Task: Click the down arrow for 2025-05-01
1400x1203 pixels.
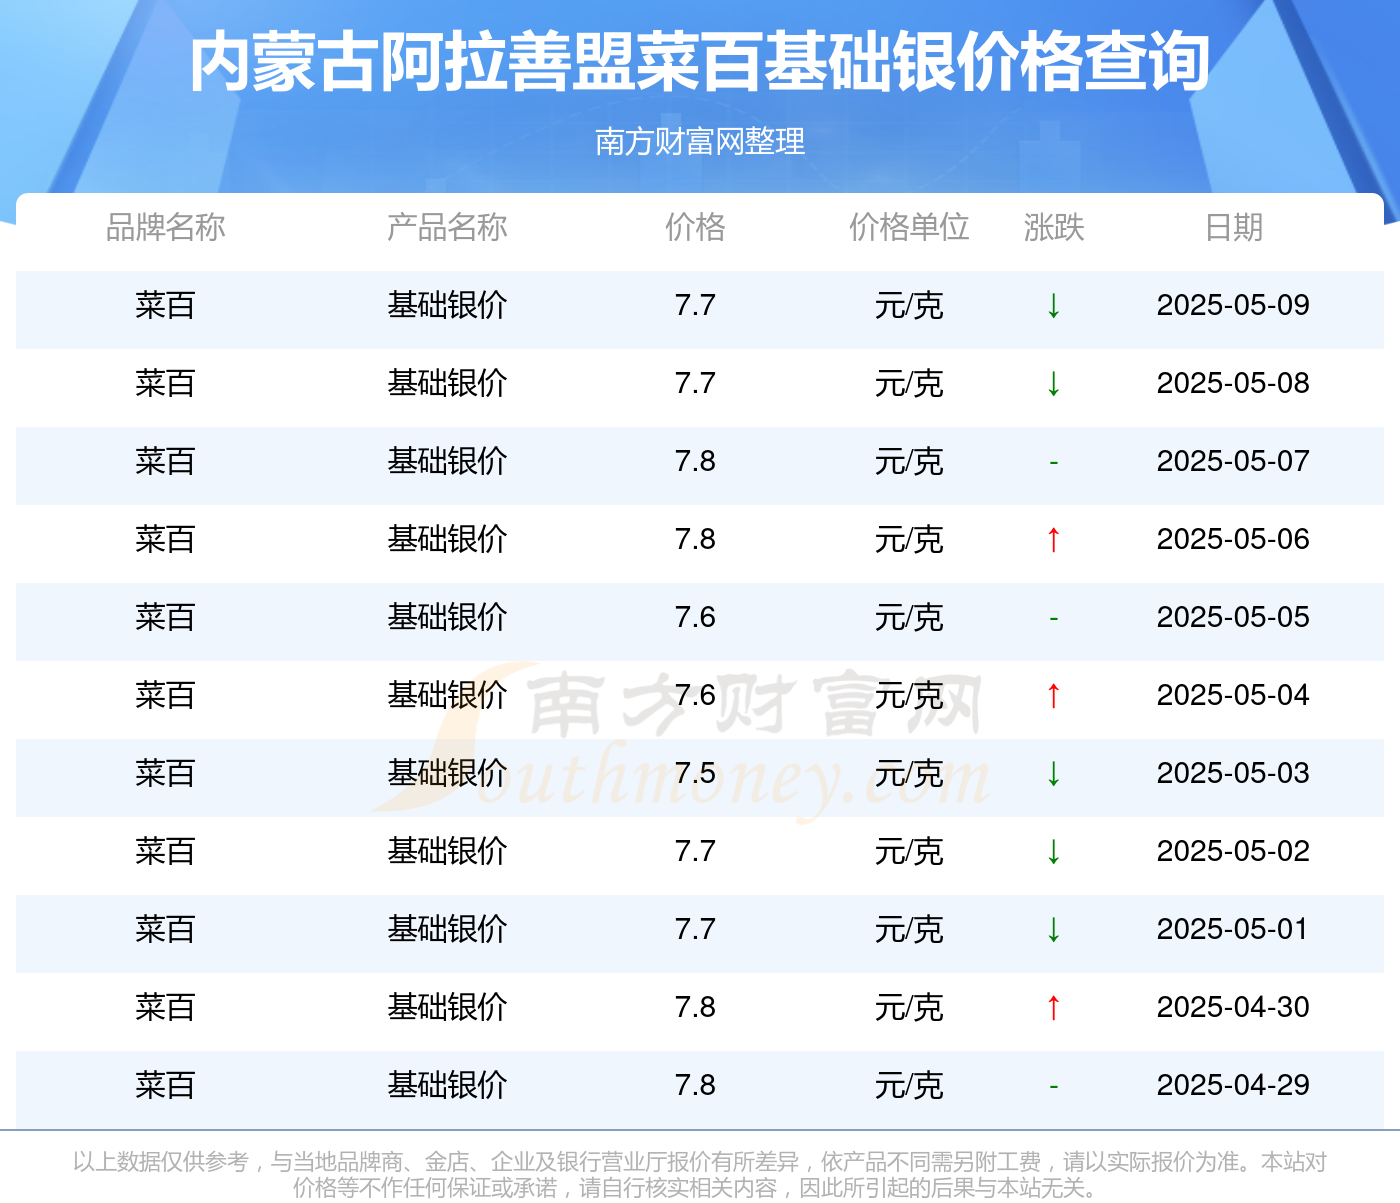Action: pos(1053,929)
